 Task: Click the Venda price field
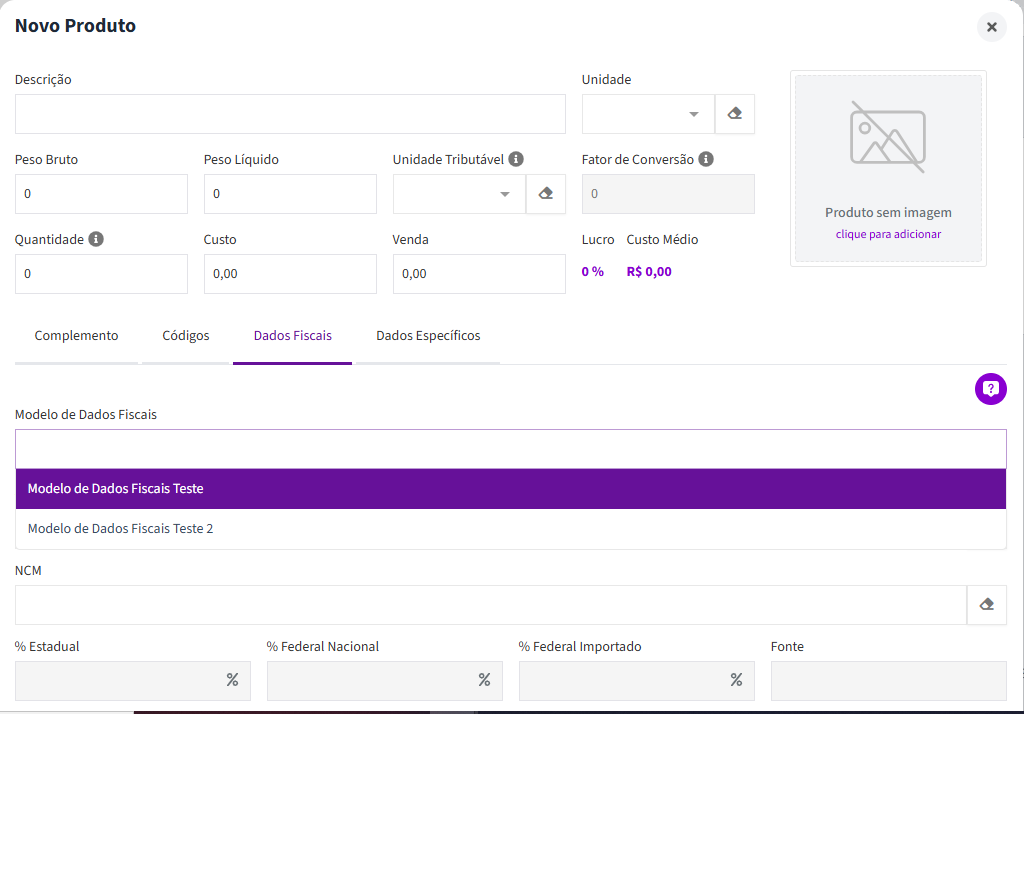tap(479, 274)
